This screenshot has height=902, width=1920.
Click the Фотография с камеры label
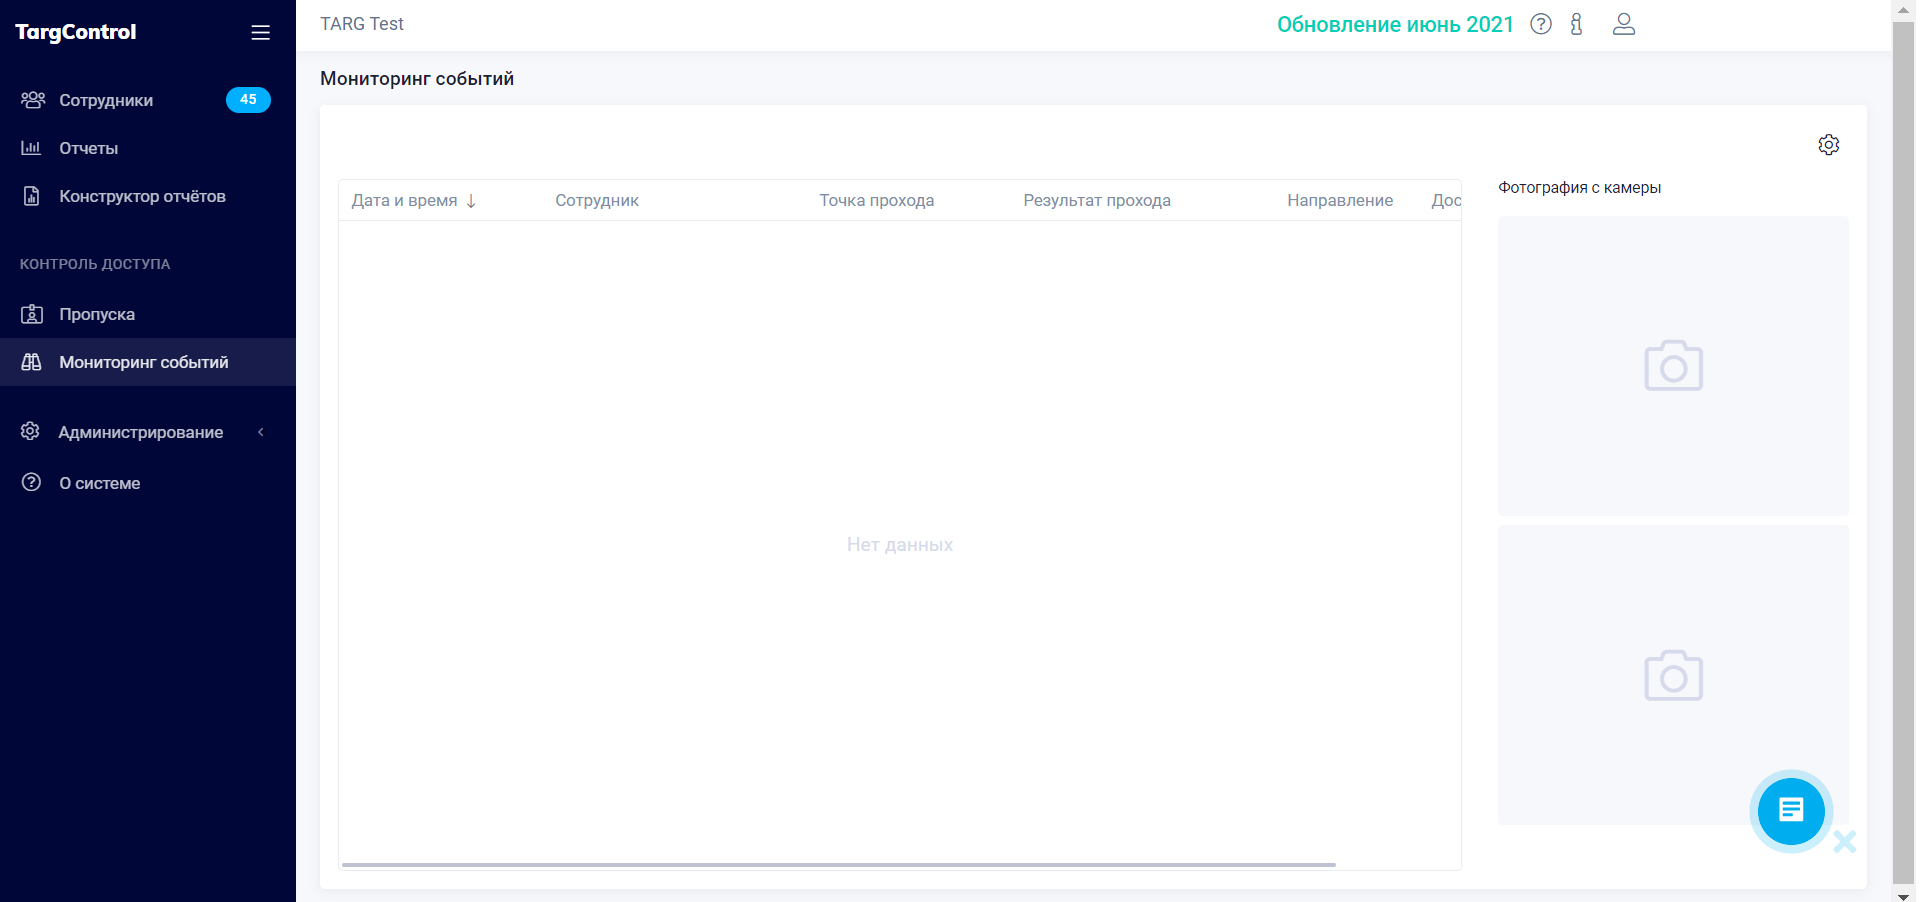(1579, 187)
